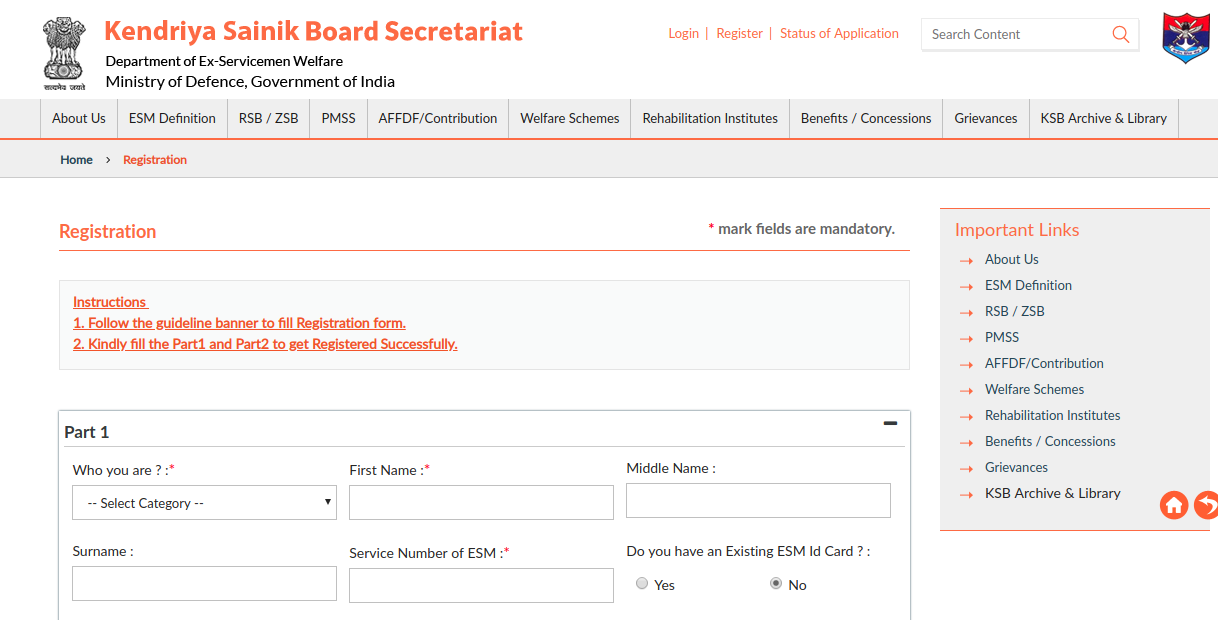Open the ESM Definition menu tab

tap(171, 118)
